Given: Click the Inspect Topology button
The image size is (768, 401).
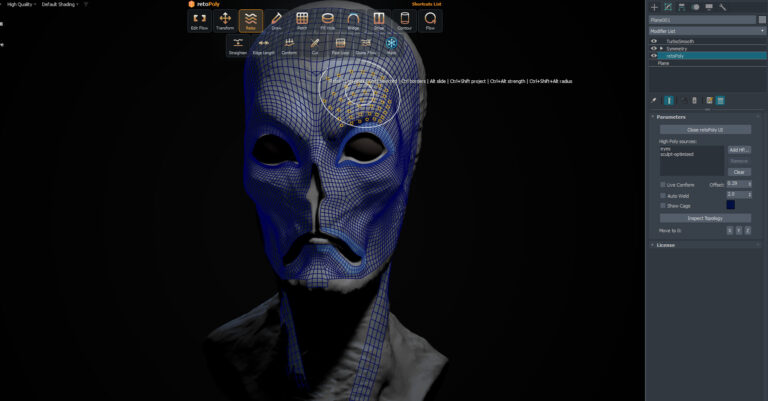Looking at the screenshot, I should 705,218.
